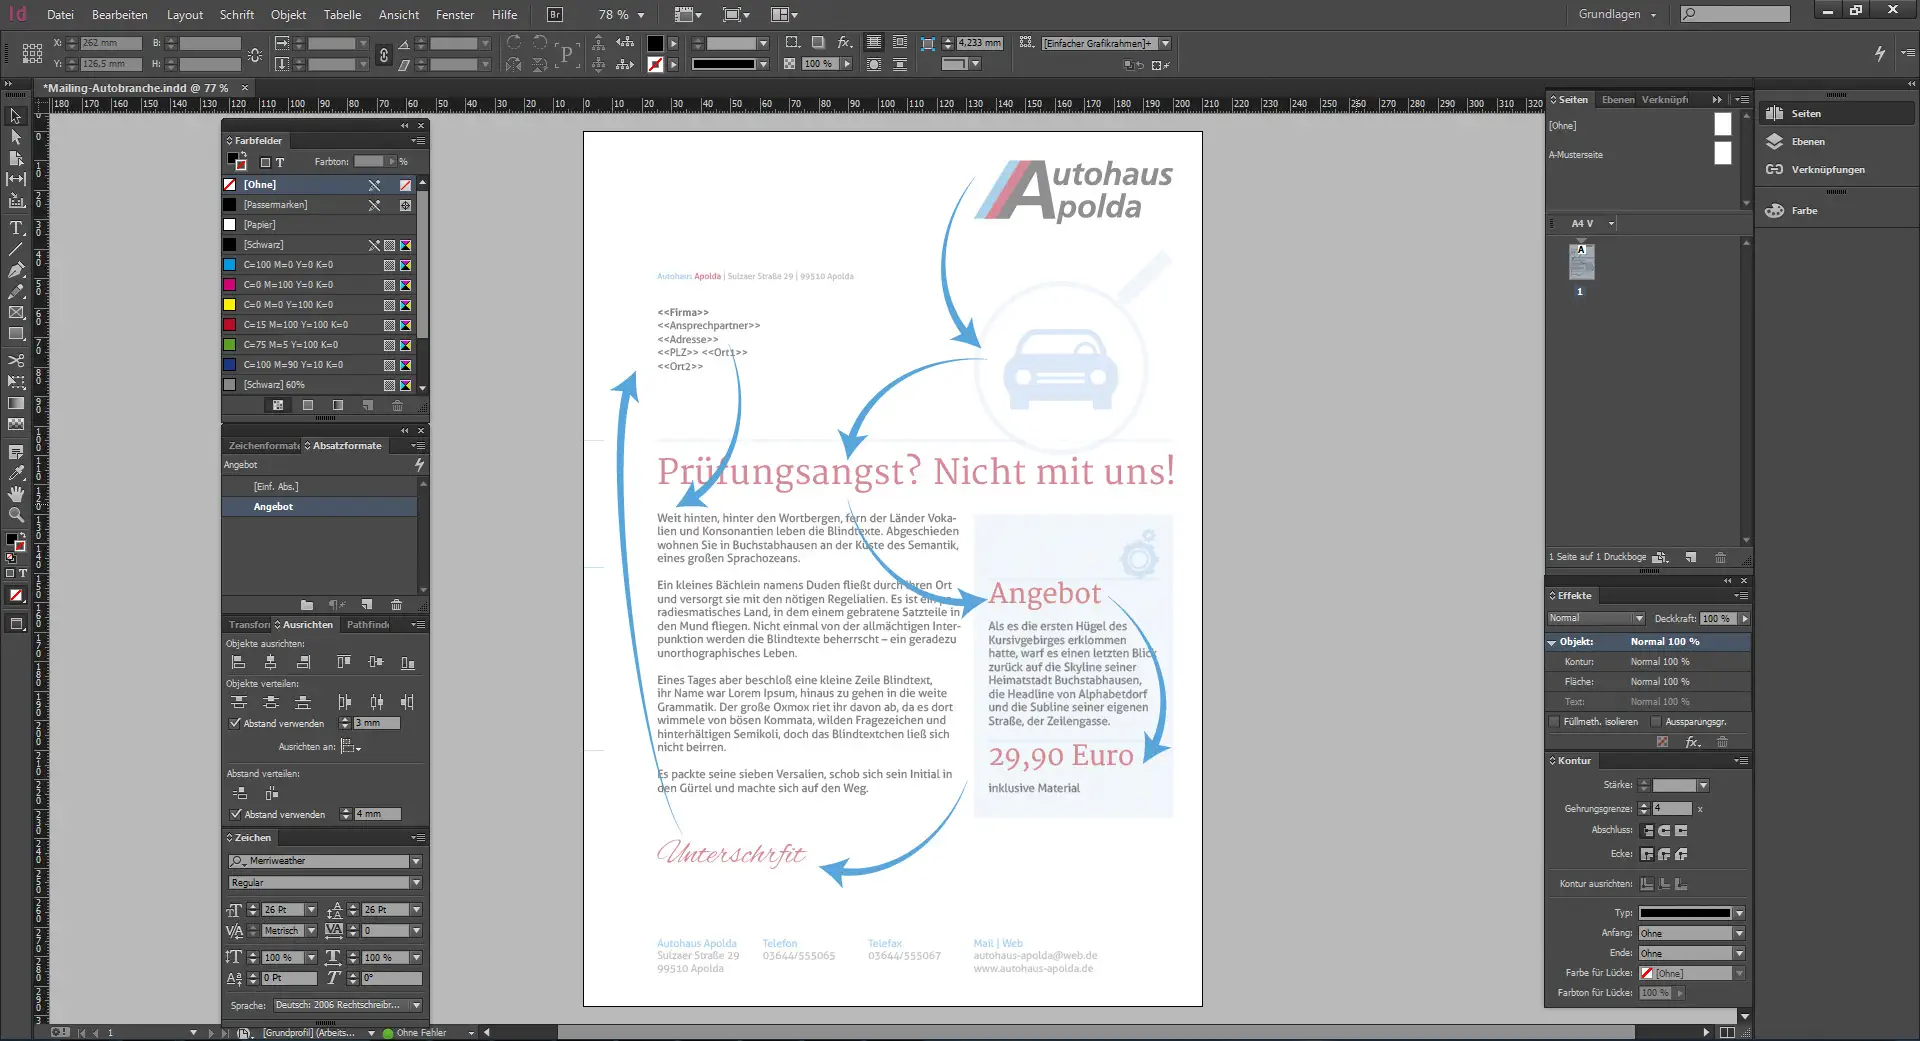Image resolution: width=1920 pixels, height=1041 pixels.
Task: Open the Bearbeiten menu
Action: (119, 14)
